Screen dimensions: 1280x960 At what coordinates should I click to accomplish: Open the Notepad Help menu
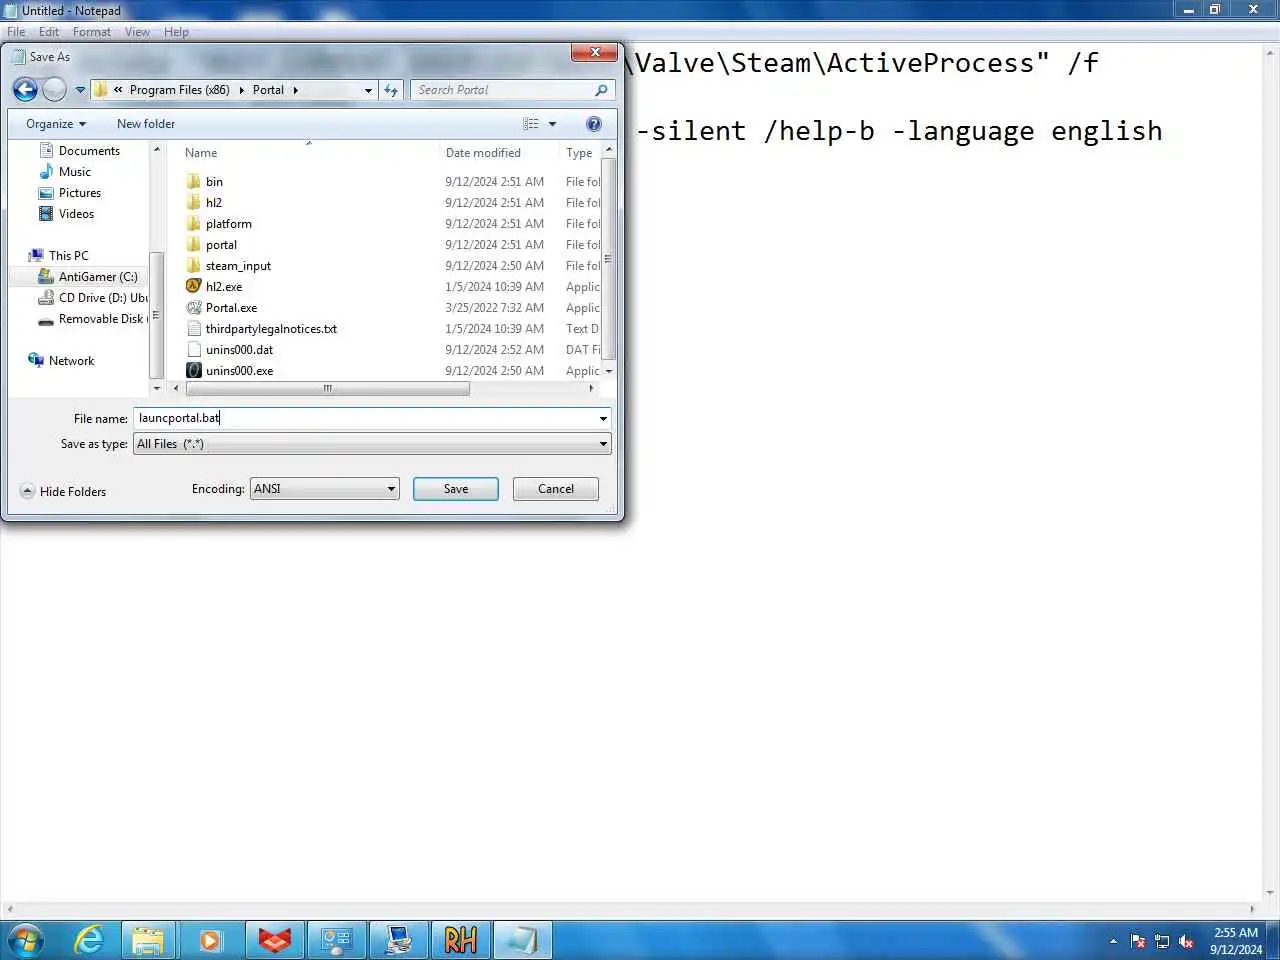(x=176, y=32)
